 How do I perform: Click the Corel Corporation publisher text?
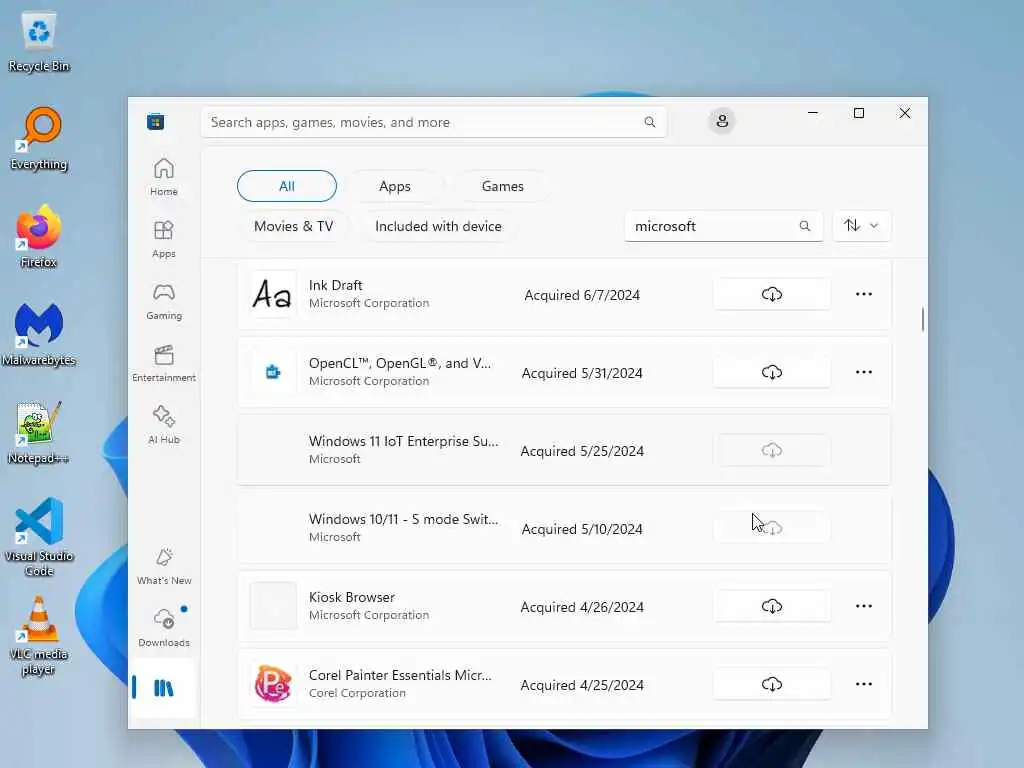357,693
